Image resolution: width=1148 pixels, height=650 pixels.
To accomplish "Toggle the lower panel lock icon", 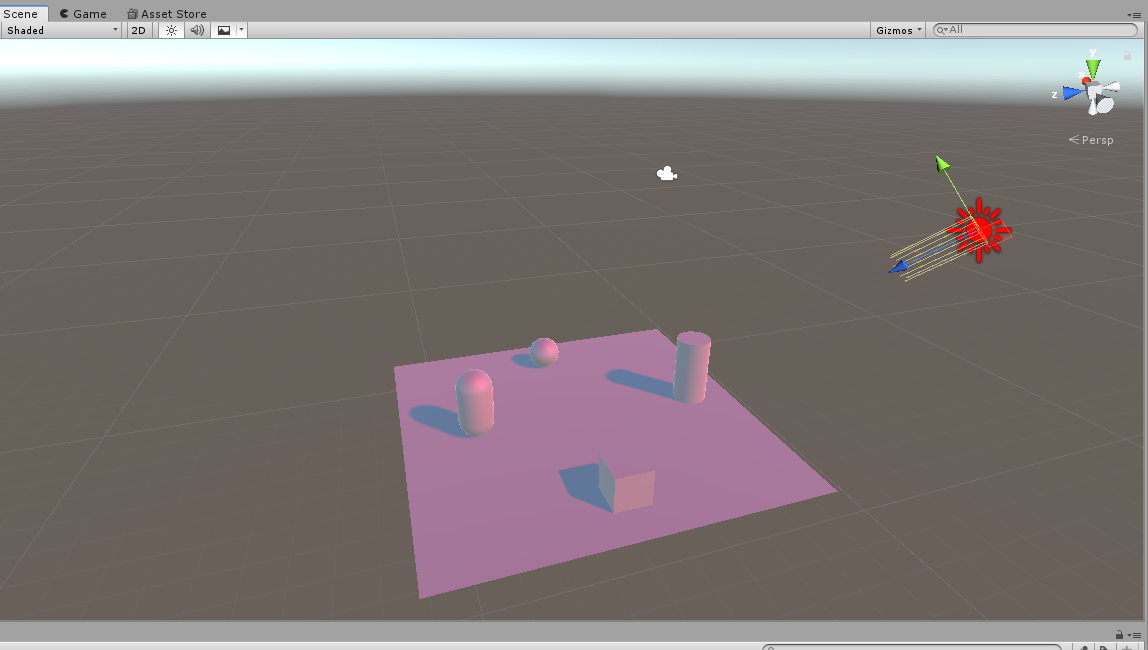I will point(1119,635).
